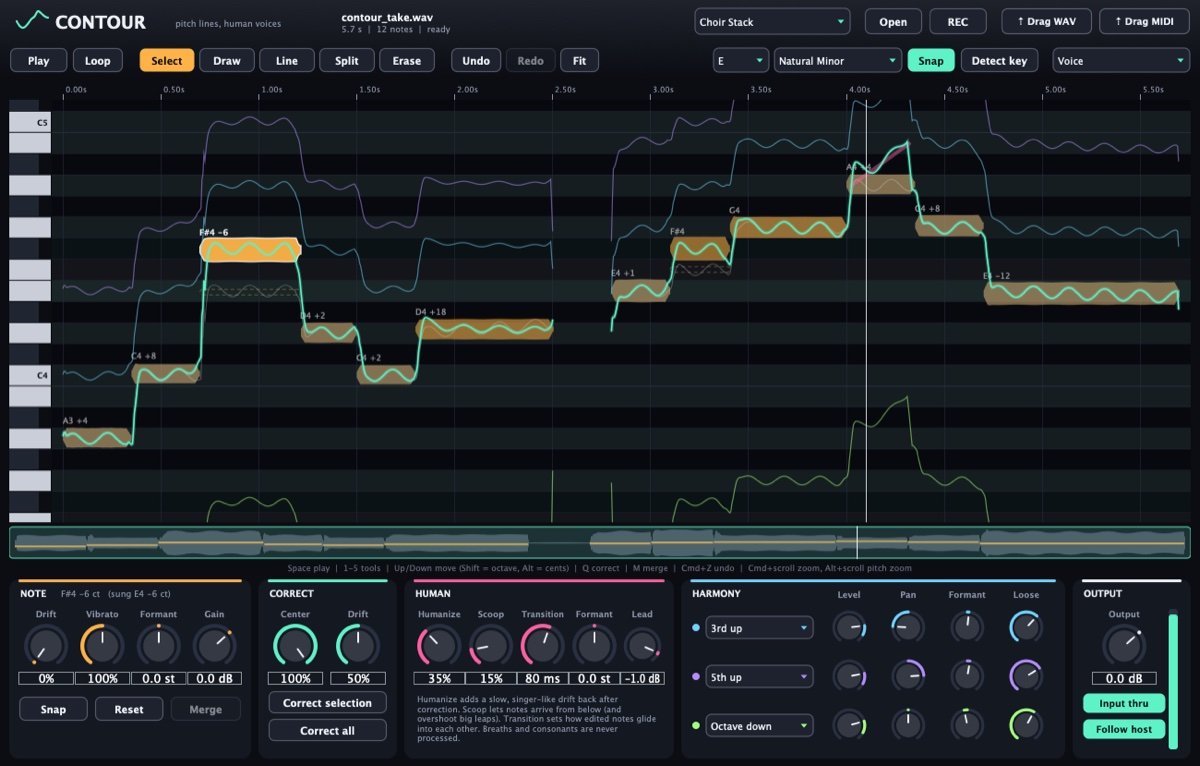Toggle Loop playback
1200x766 pixels.
pyautogui.click(x=98, y=60)
